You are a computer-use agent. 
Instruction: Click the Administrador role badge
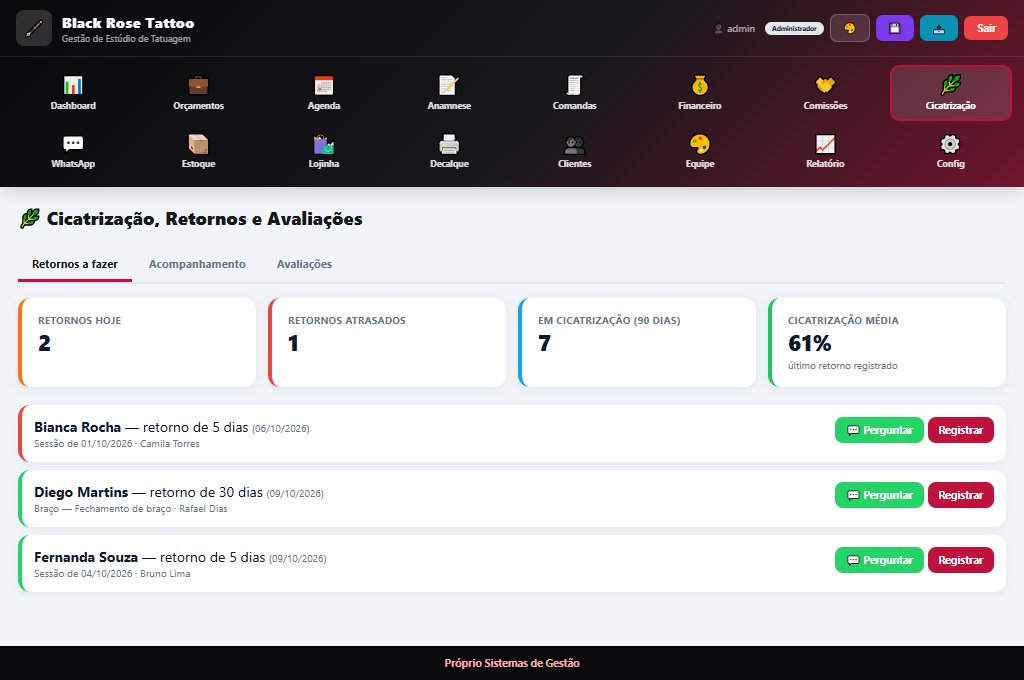pos(794,29)
